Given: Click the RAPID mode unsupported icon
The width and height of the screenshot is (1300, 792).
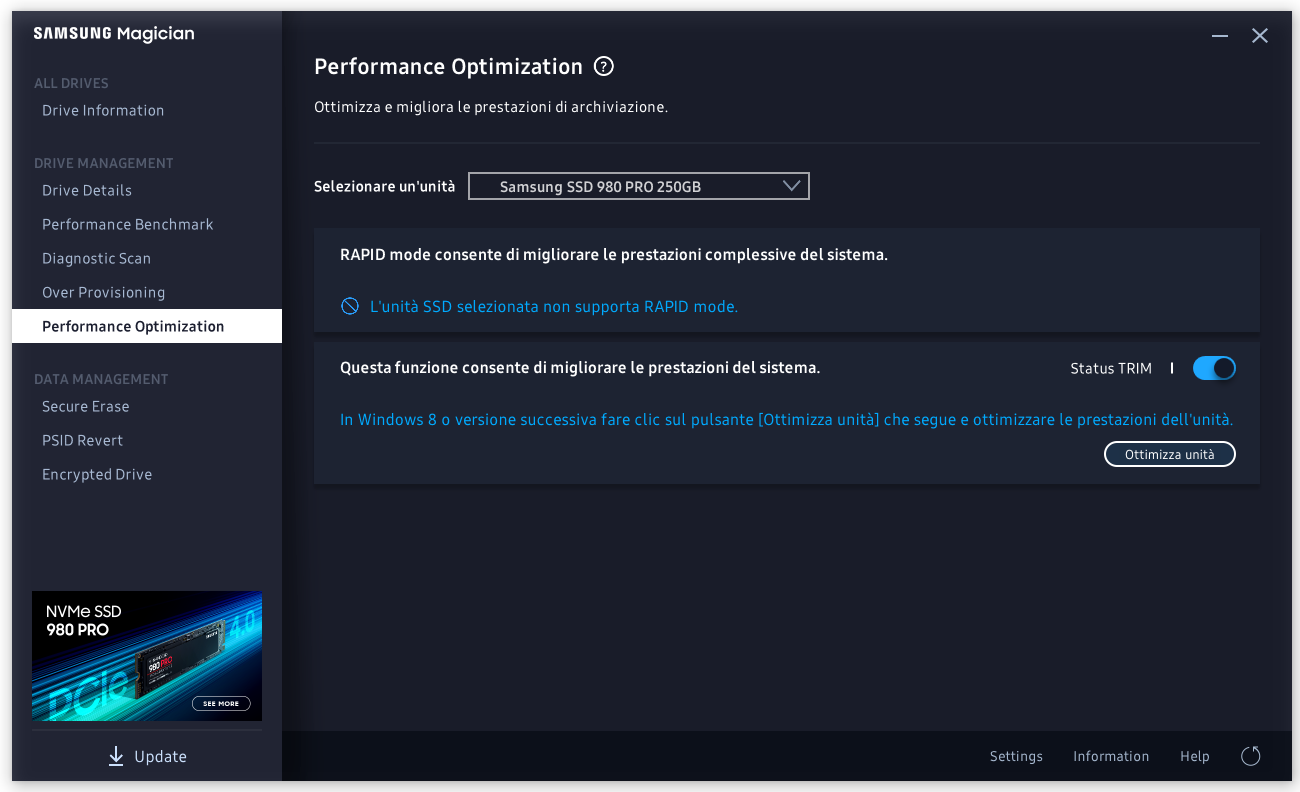Looking at the screenshot, I should pyautogui.click(x=350, y=306).
